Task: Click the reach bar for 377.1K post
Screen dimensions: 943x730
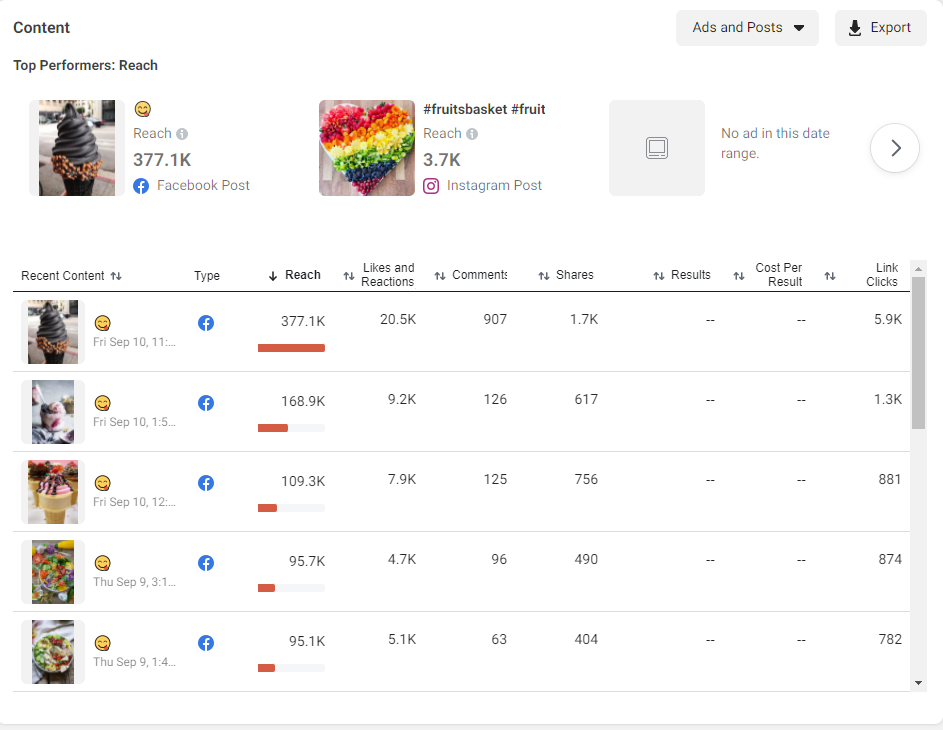Action: pos(291,348)
